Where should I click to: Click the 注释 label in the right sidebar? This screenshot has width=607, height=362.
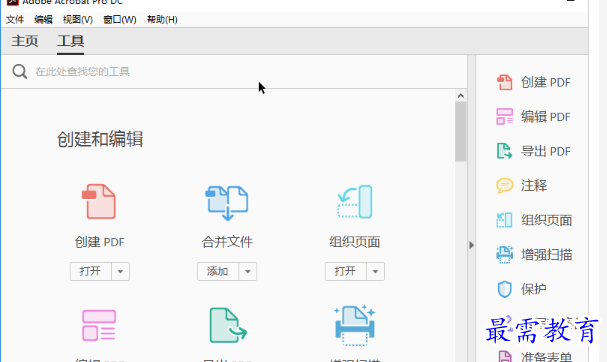(x=534, y=186)
